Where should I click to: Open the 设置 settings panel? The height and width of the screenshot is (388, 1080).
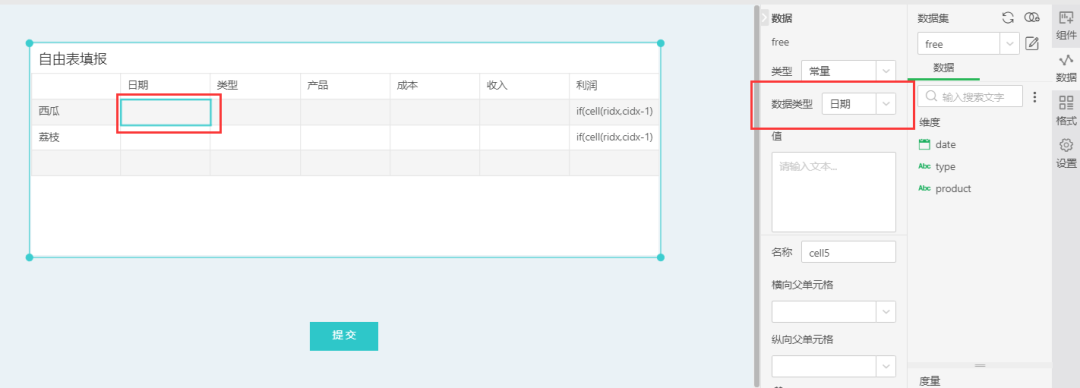(x=1066, y=153)
